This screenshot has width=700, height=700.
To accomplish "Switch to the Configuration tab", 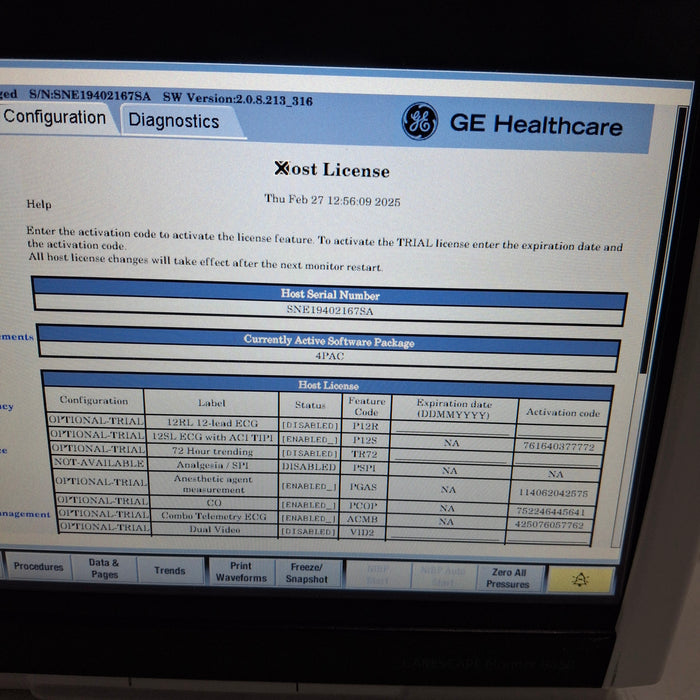I will 54,117.
